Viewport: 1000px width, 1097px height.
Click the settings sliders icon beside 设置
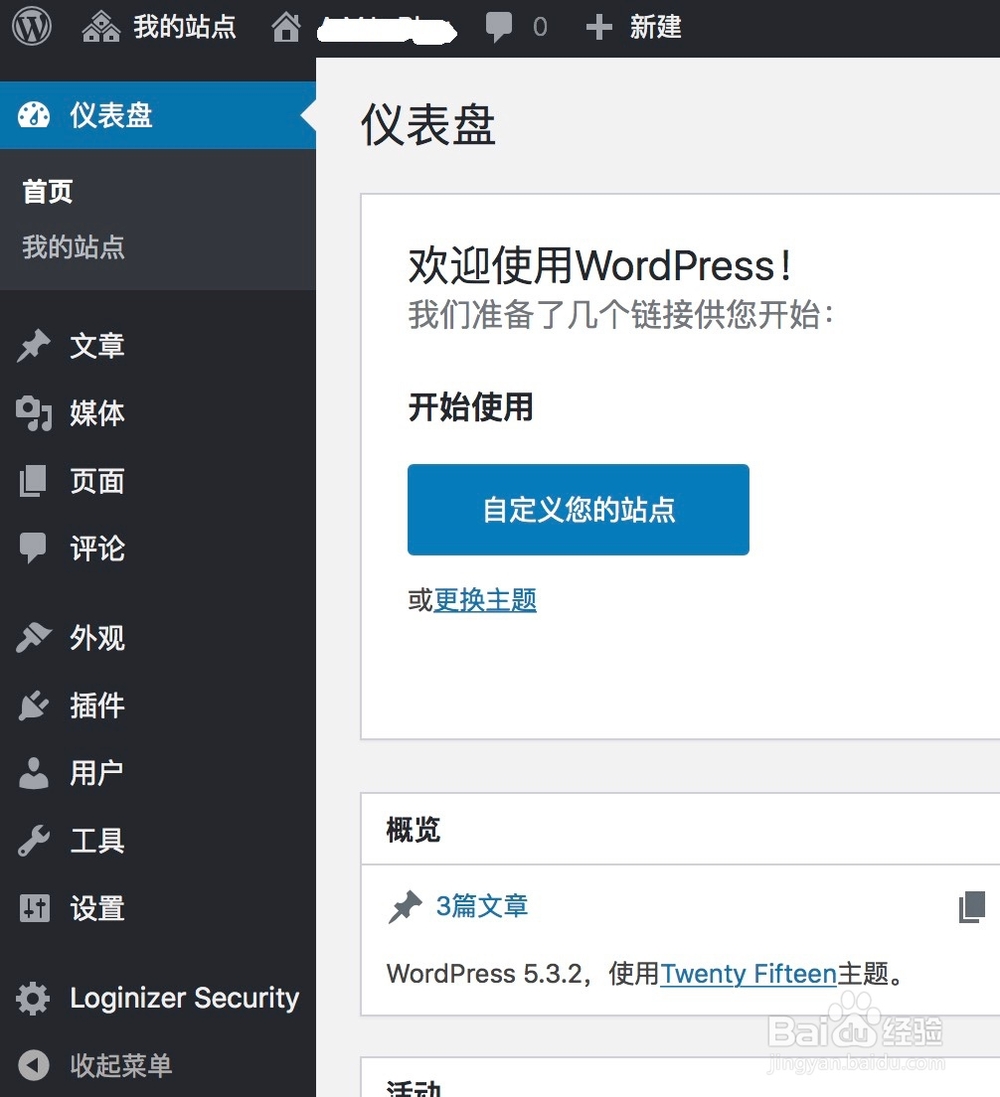pos(34,908)
